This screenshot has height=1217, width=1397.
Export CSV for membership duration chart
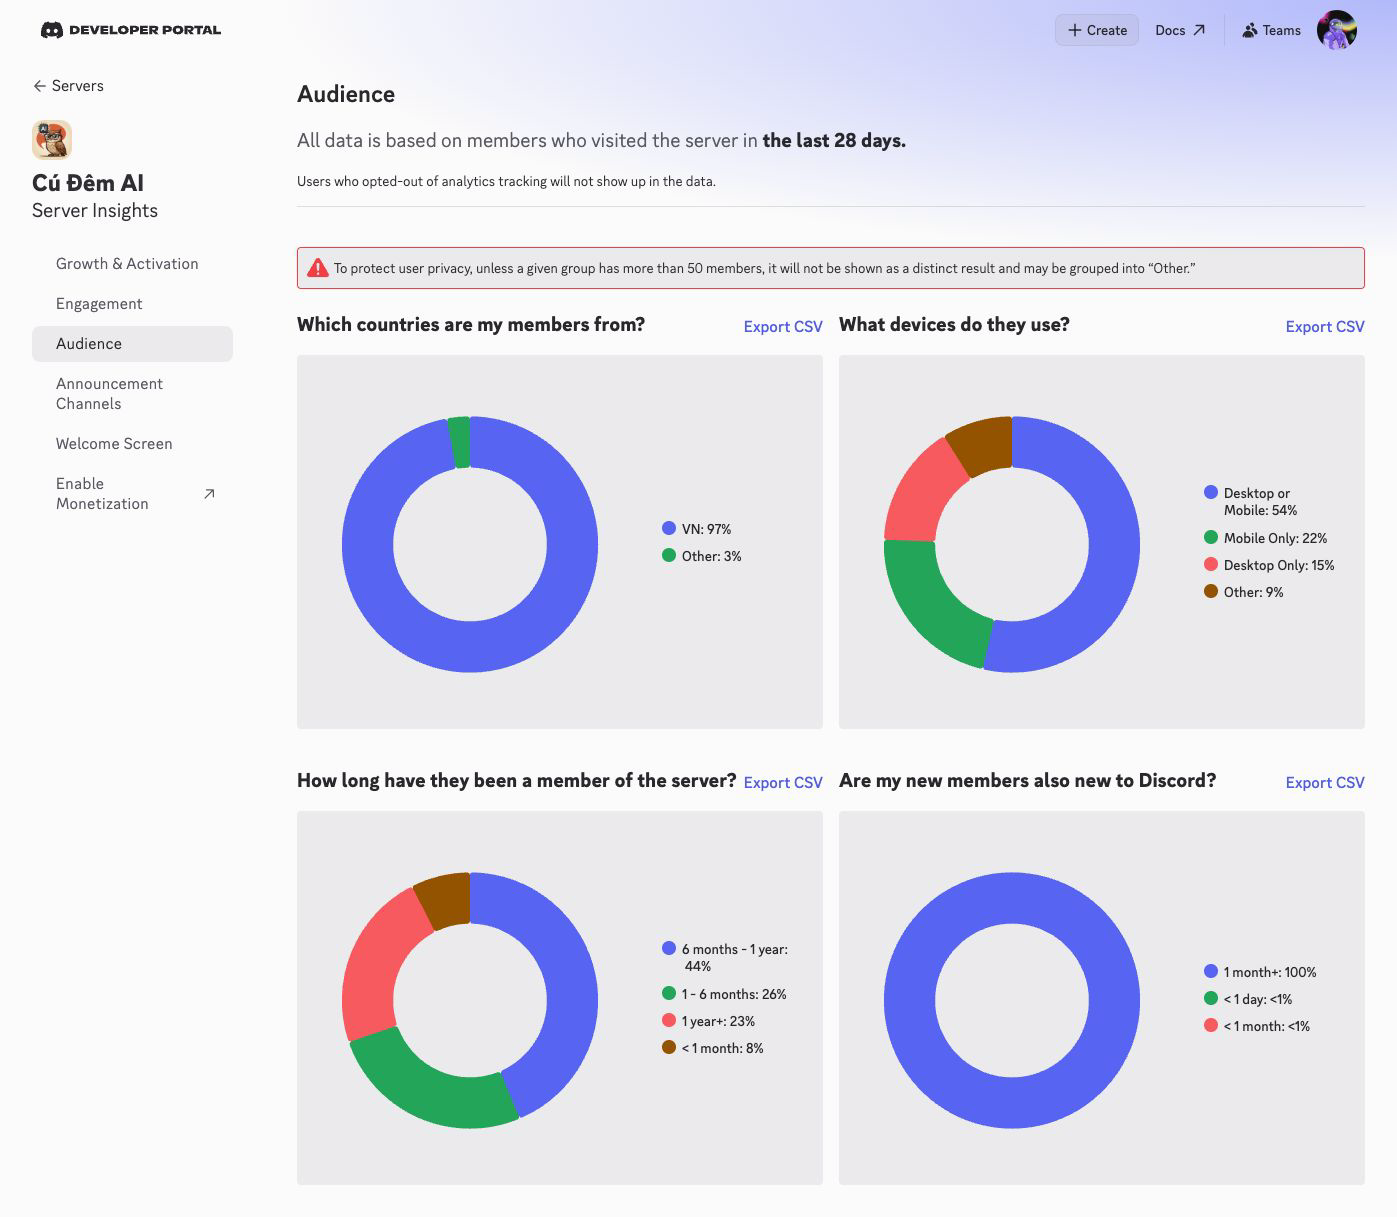(783, 783)
